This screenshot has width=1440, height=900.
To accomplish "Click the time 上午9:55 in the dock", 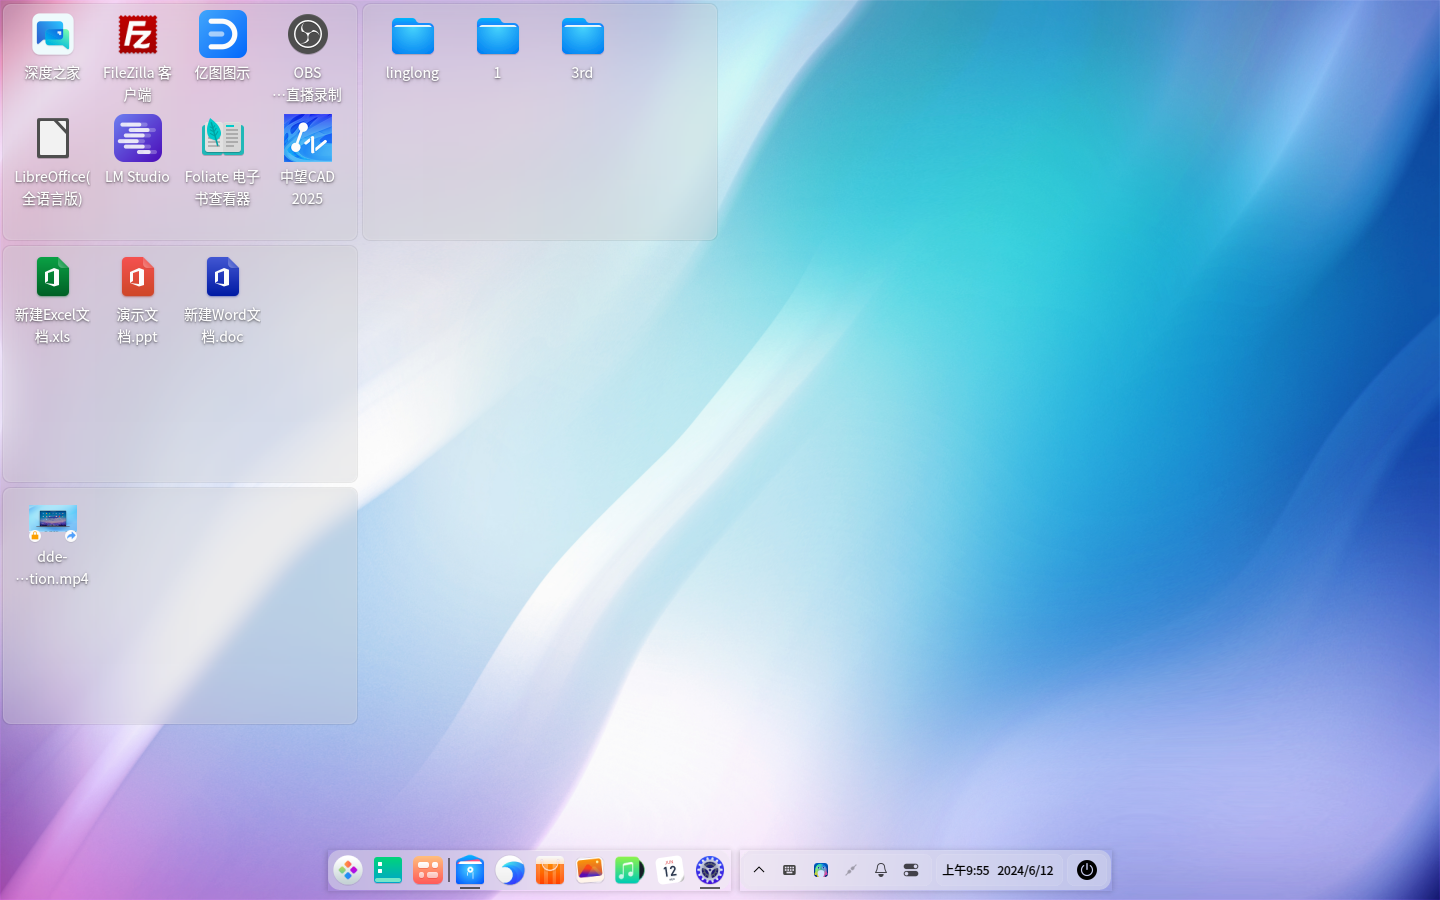I will (x=965, y=870).
